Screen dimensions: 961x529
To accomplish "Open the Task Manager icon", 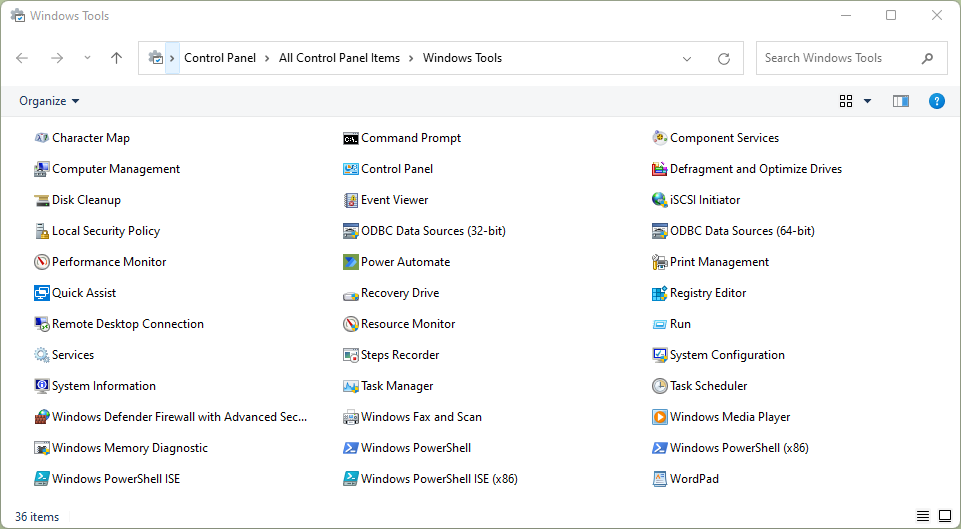I will pos(351,386).
